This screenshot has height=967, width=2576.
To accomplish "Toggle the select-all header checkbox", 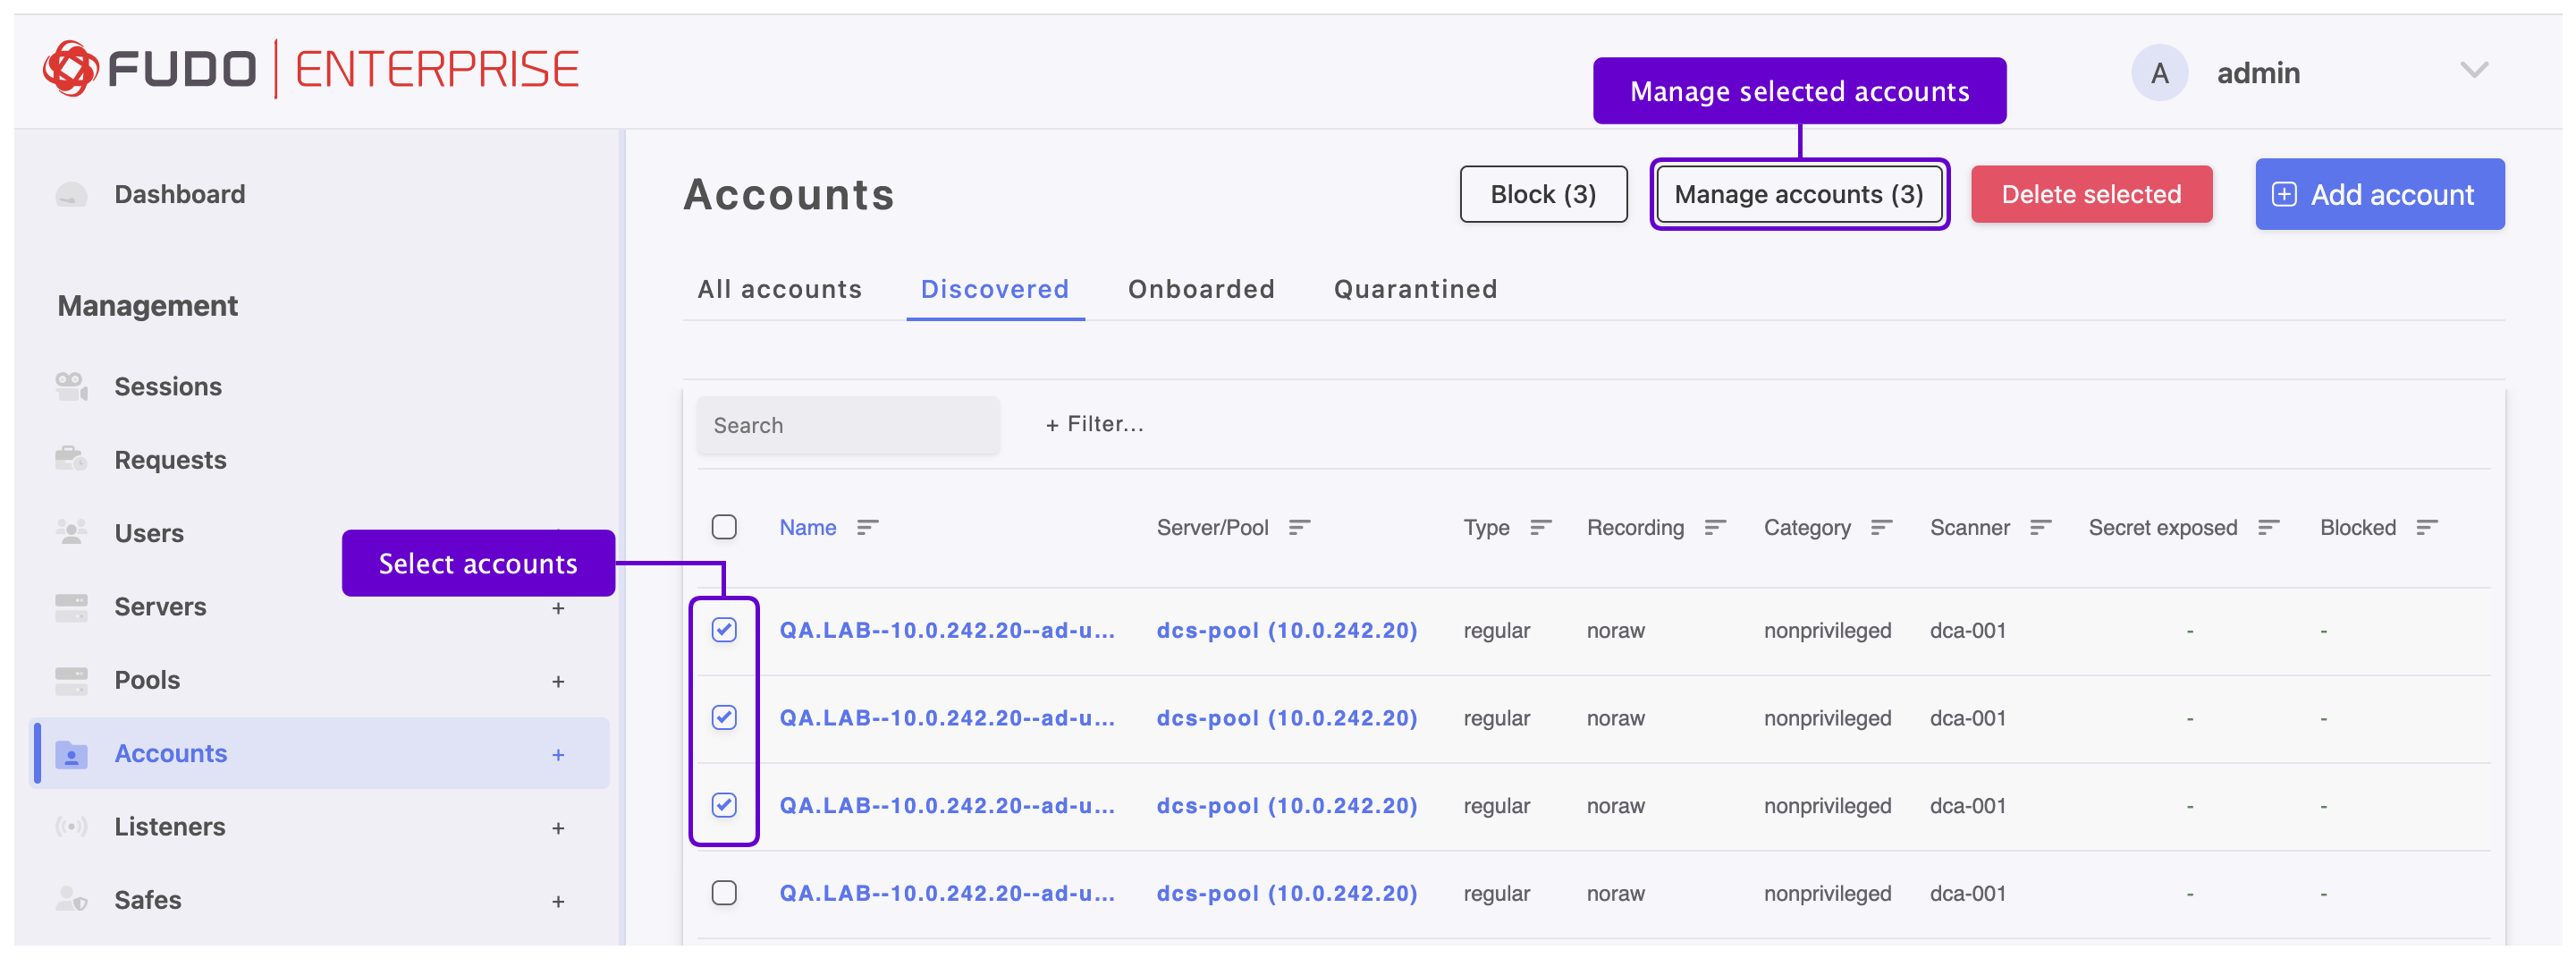I will pyautogui.click(x=724, y=527).
